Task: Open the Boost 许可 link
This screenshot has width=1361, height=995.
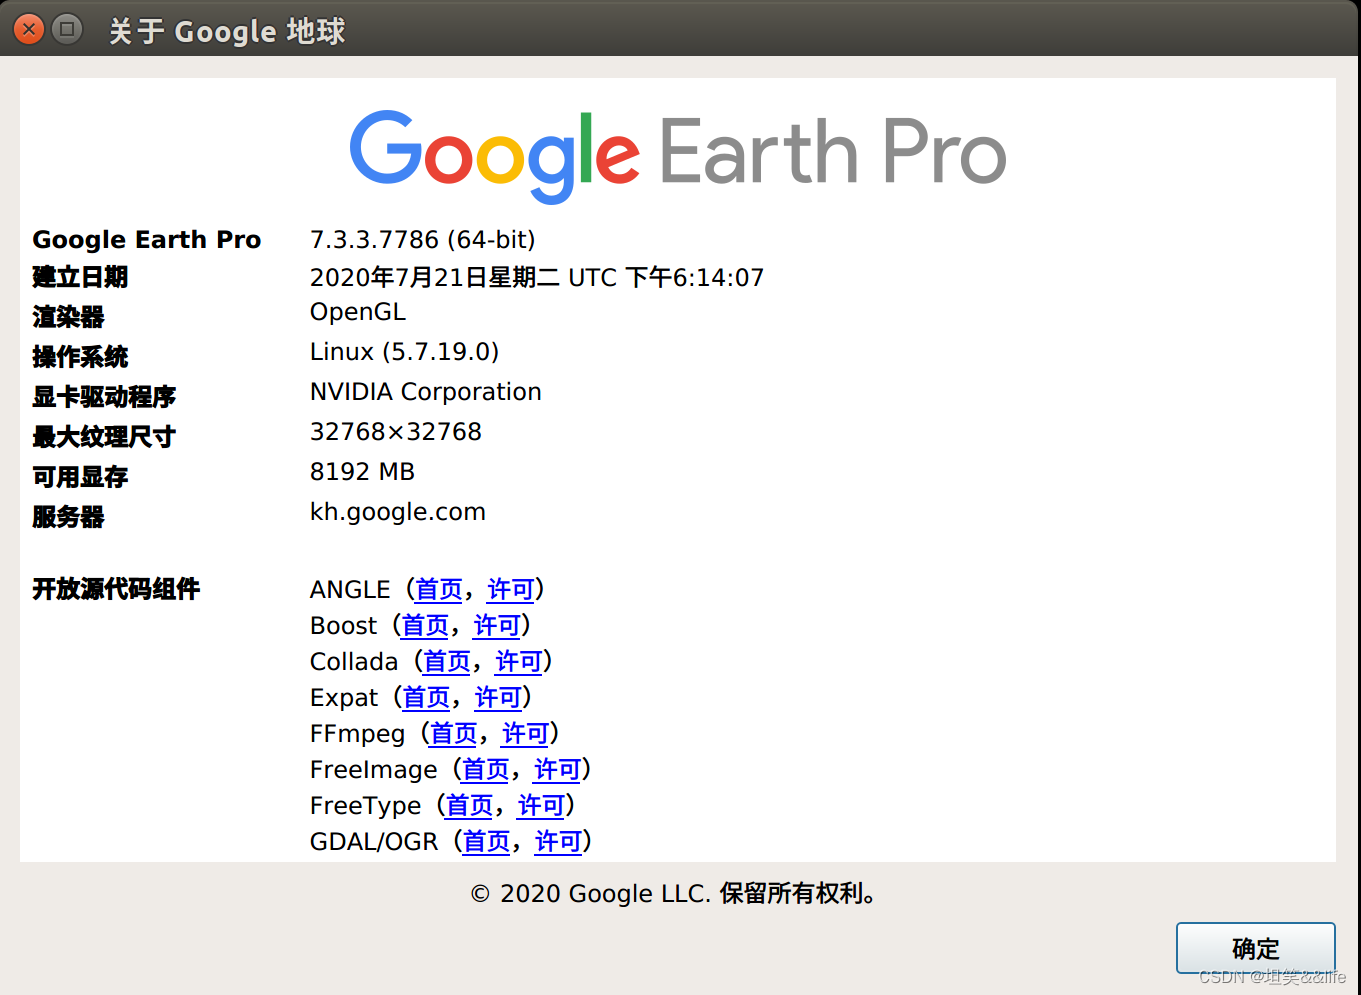Action: coord(497,626)
